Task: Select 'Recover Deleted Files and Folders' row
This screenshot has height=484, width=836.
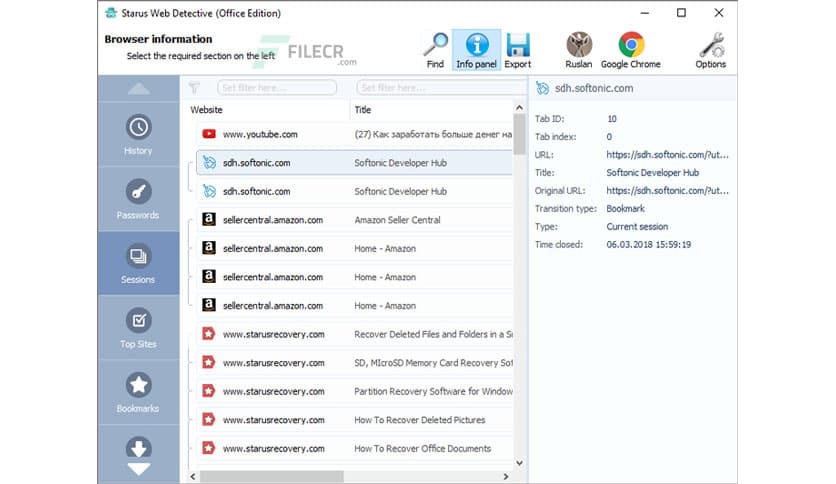Action: 354,334
